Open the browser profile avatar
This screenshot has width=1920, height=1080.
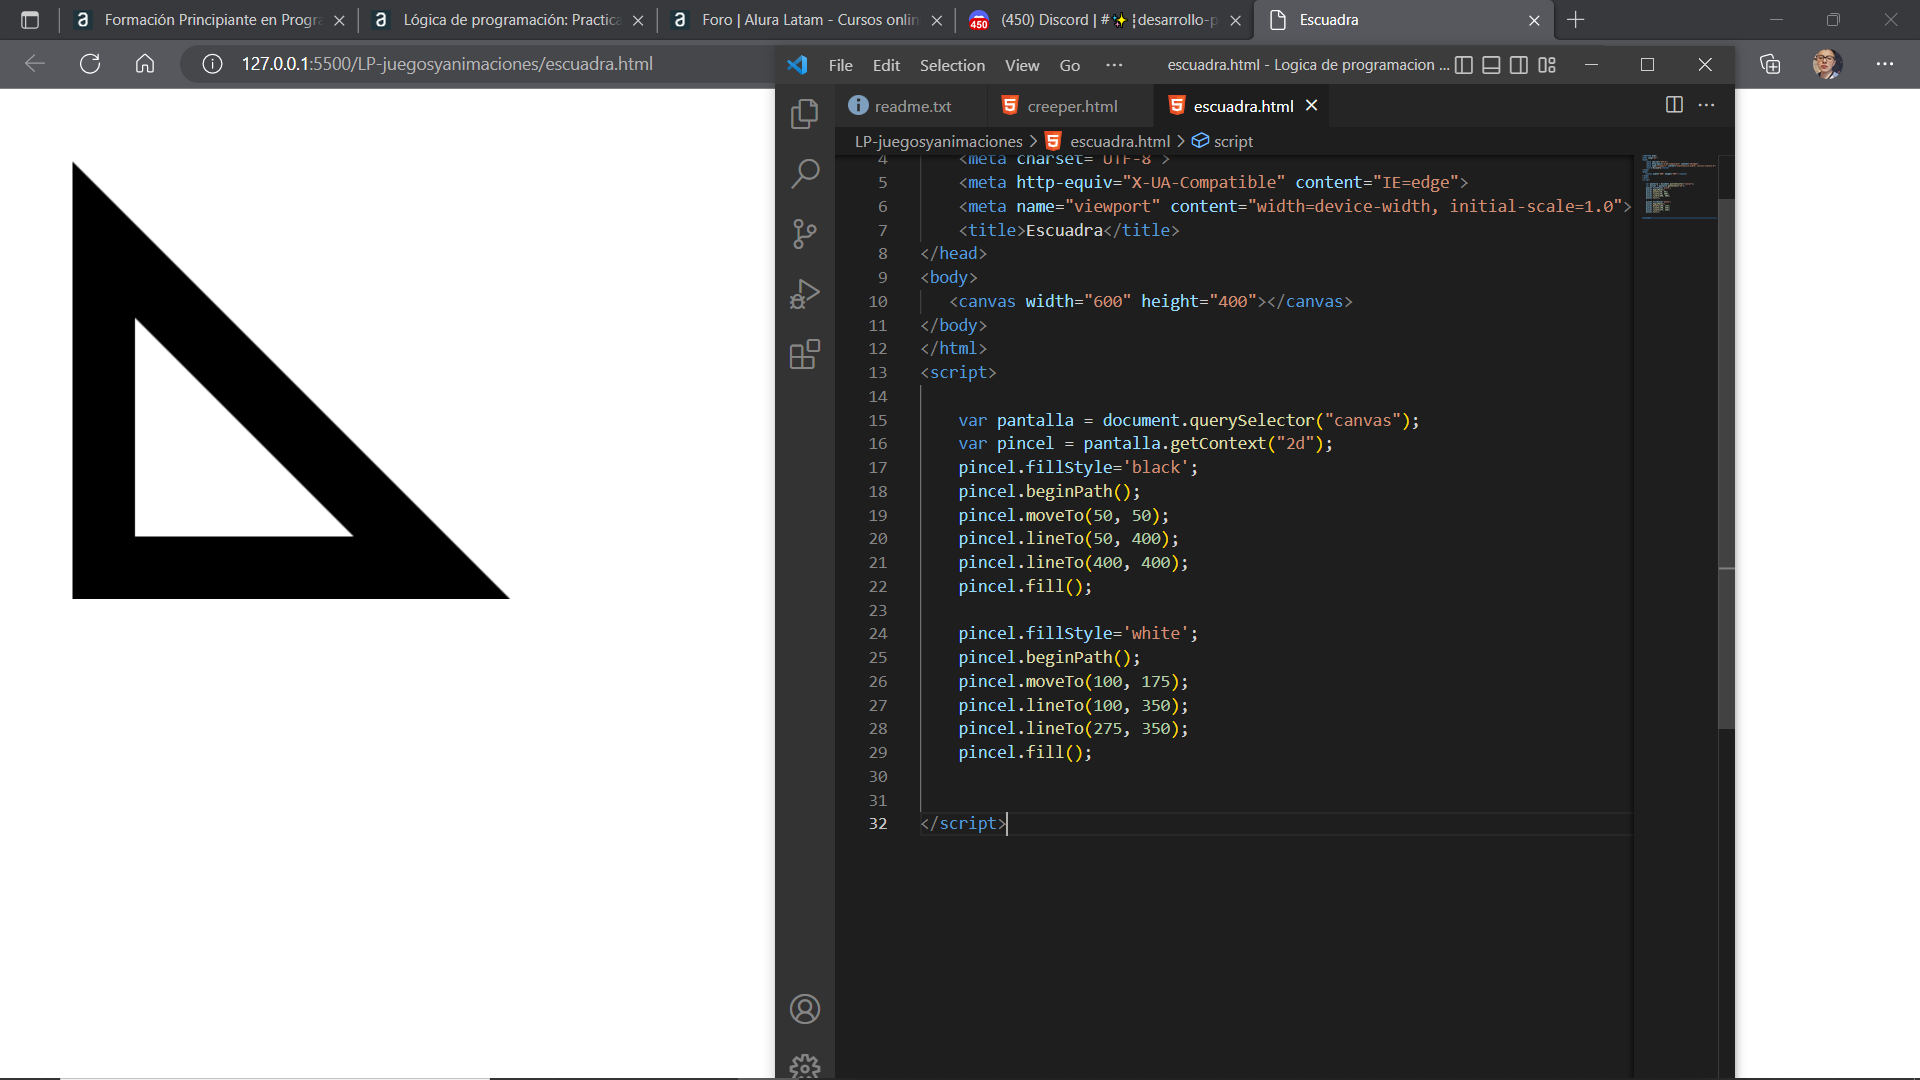[x=1827, y=64]
